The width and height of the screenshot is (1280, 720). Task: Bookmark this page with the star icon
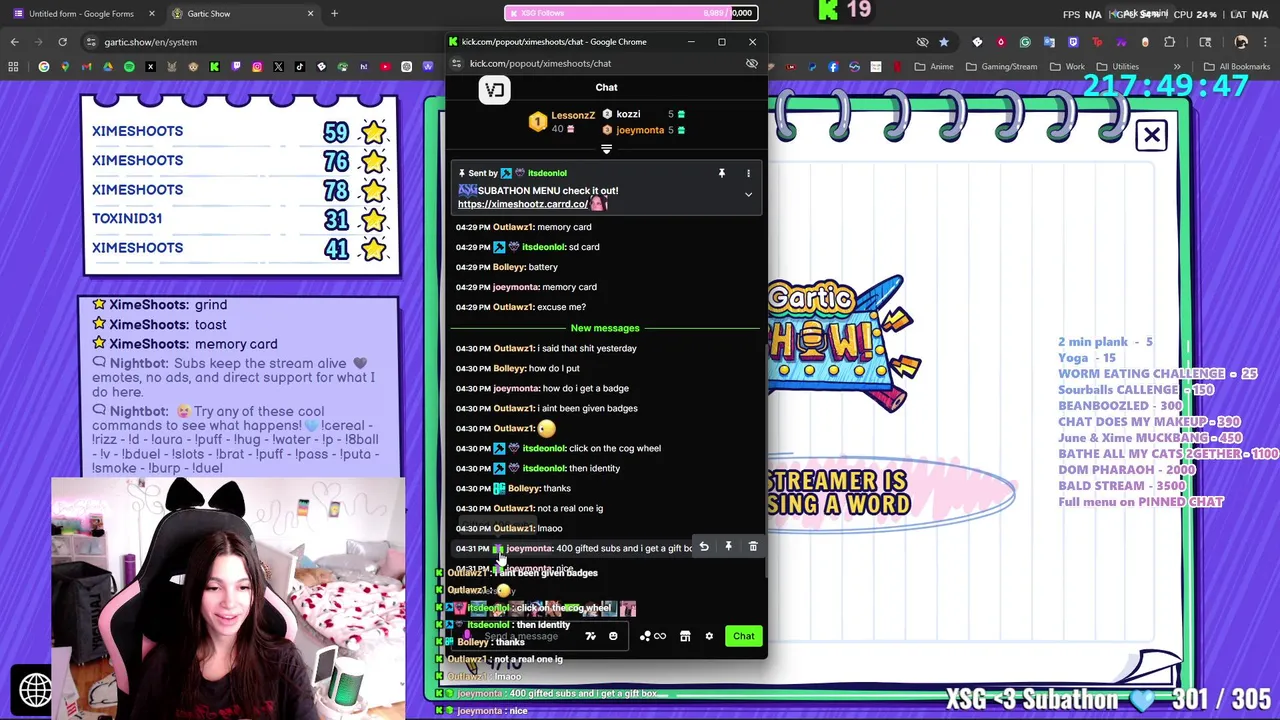click(x=943, y=42)
